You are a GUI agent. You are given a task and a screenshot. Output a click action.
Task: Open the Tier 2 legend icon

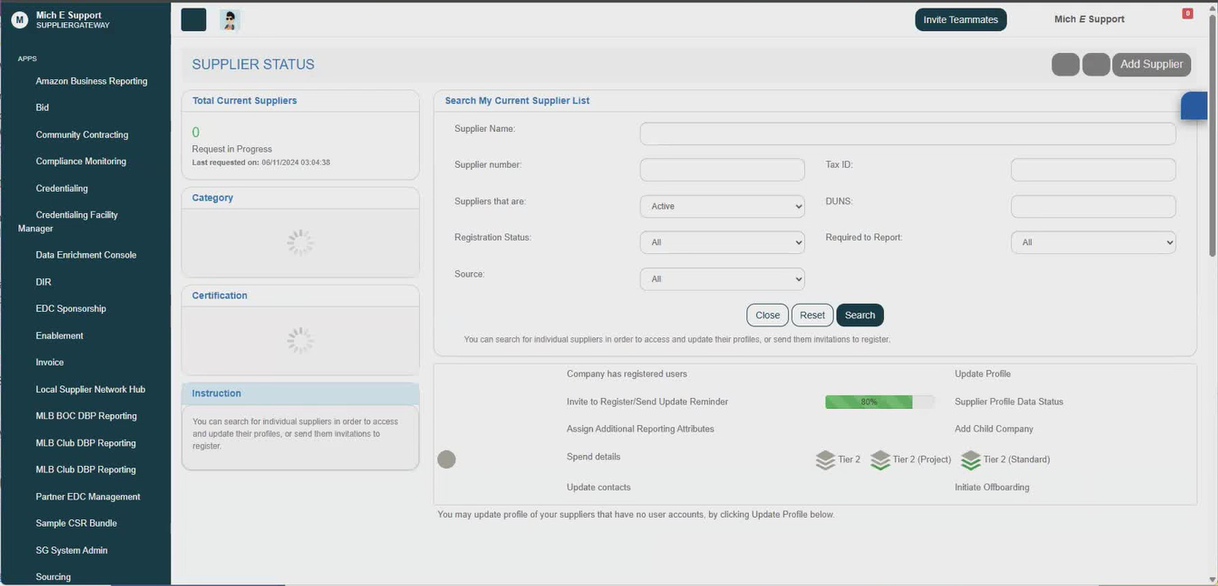[825, 459]
